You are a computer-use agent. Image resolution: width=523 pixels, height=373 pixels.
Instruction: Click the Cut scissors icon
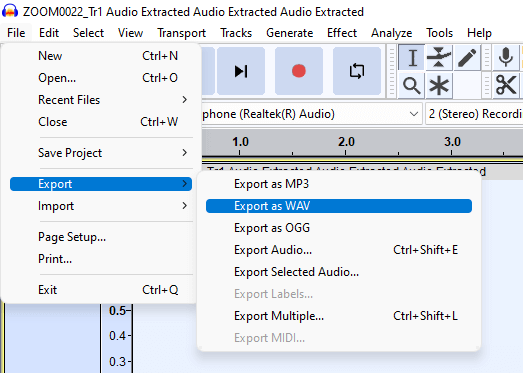(x=506, y=85)
